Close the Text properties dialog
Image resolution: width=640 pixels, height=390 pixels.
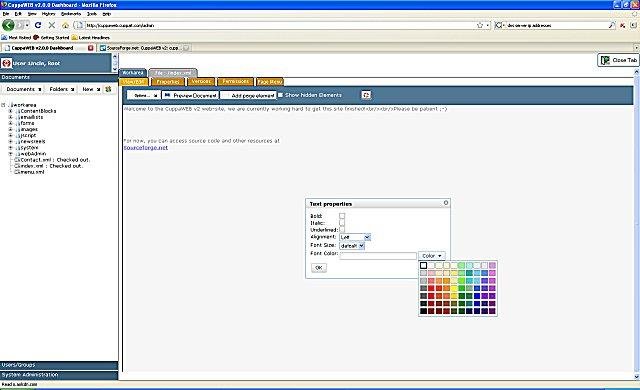click(446, 203)
